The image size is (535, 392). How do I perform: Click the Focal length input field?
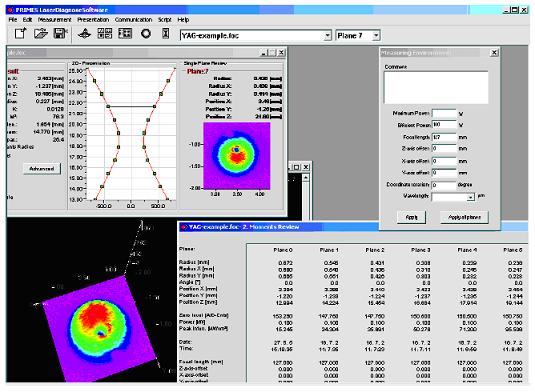[444, 137]
